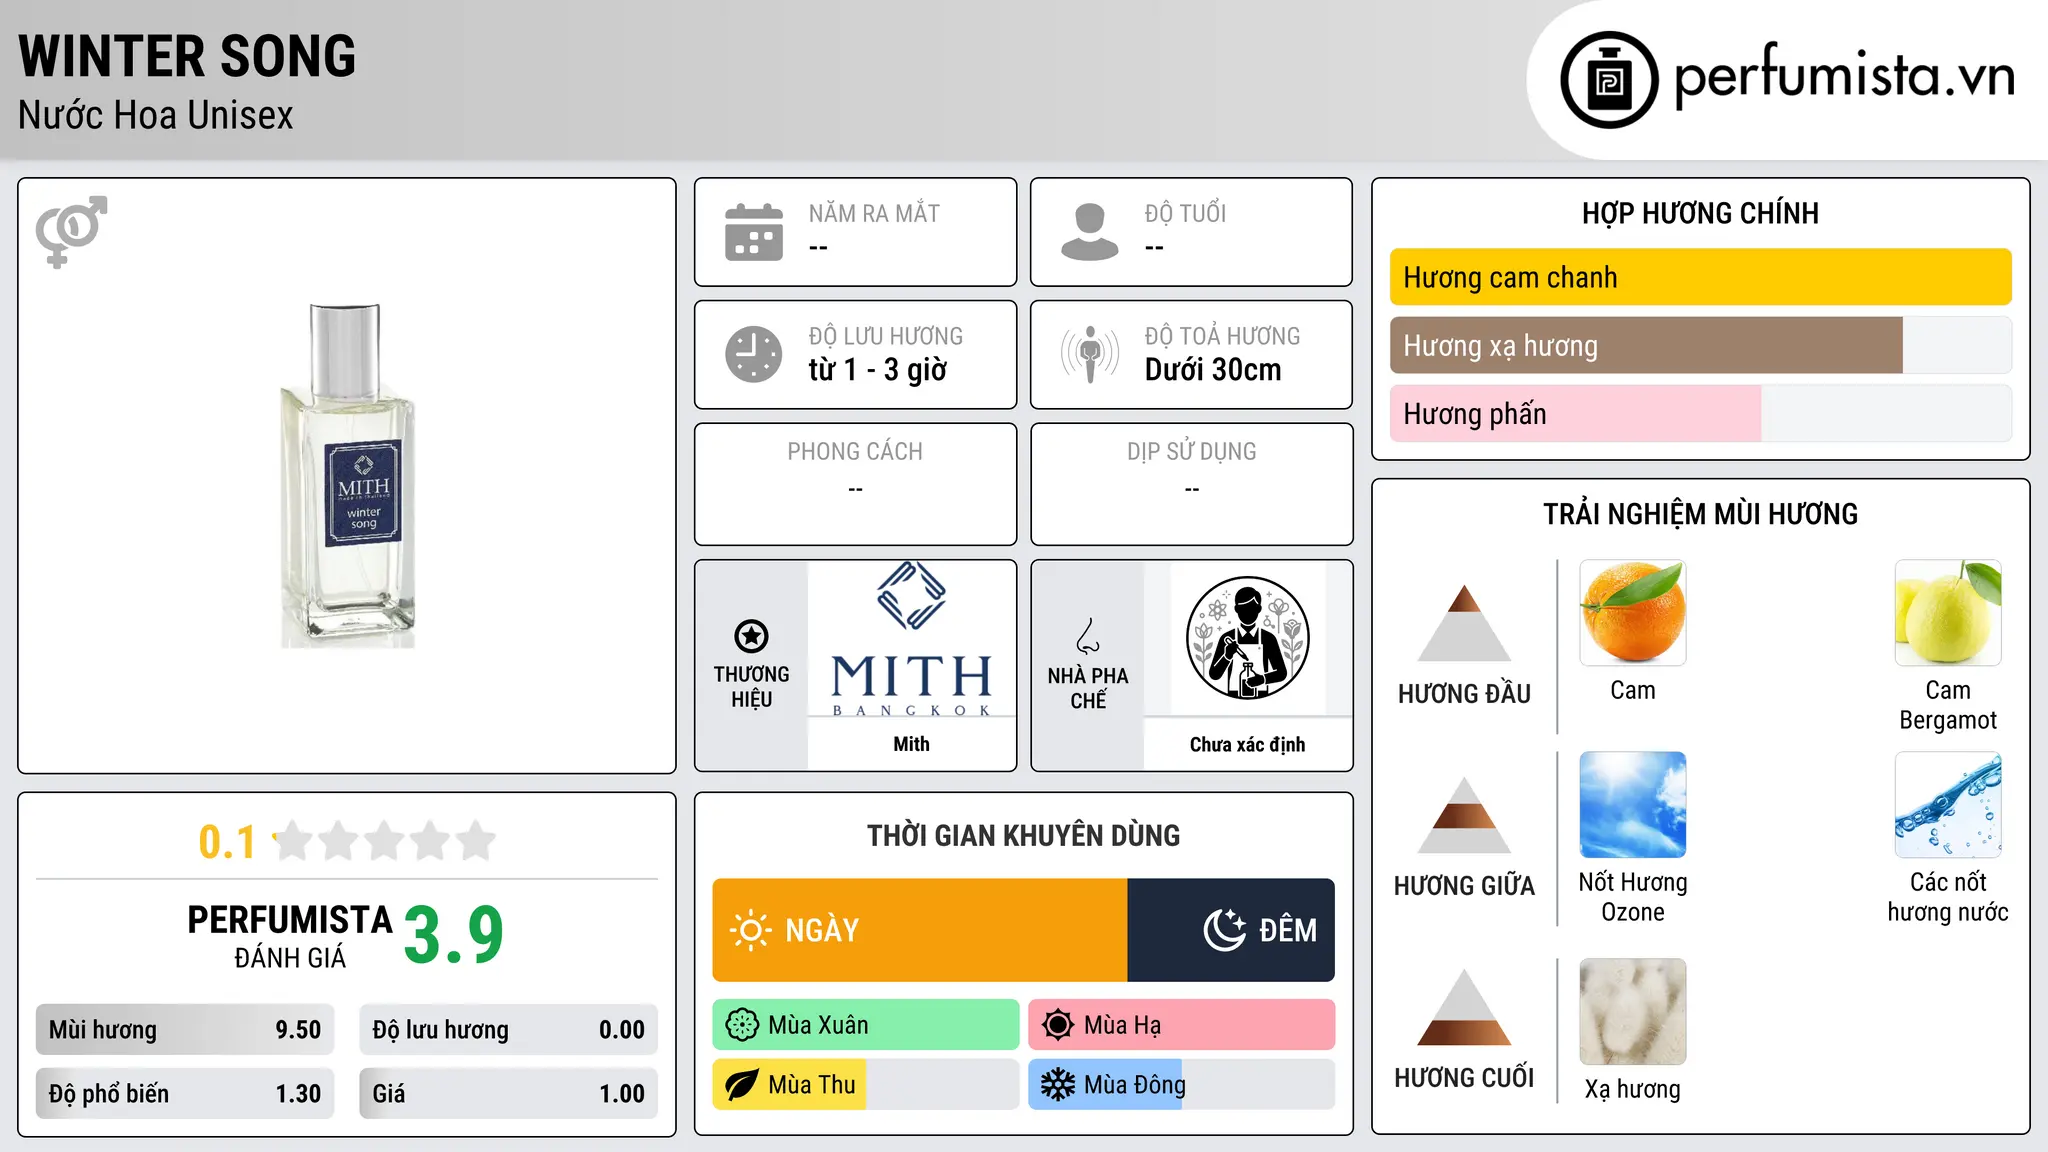2048x1152 pixels.
Task: Click the leaf icon for Mùa Thu
Action: (742, 1085)
